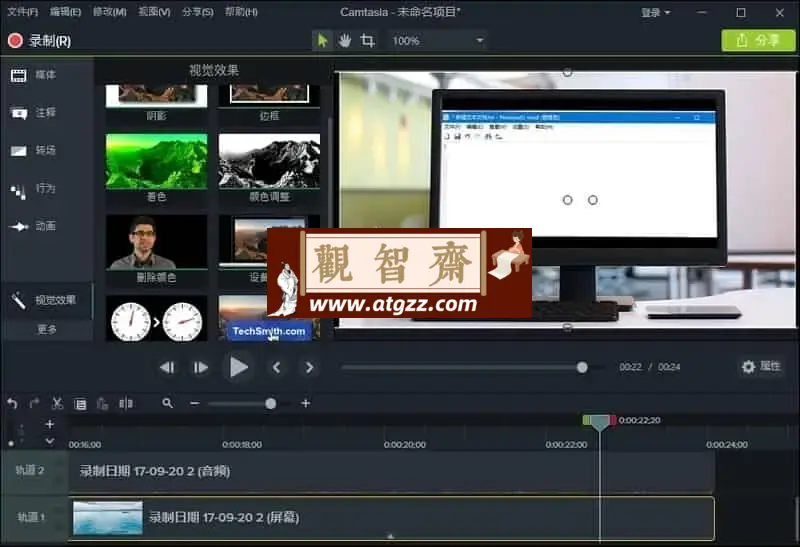Open the Transitions tab in sidebar
Image resolution: width=800 pixels, height=547 pixels.
34,151
